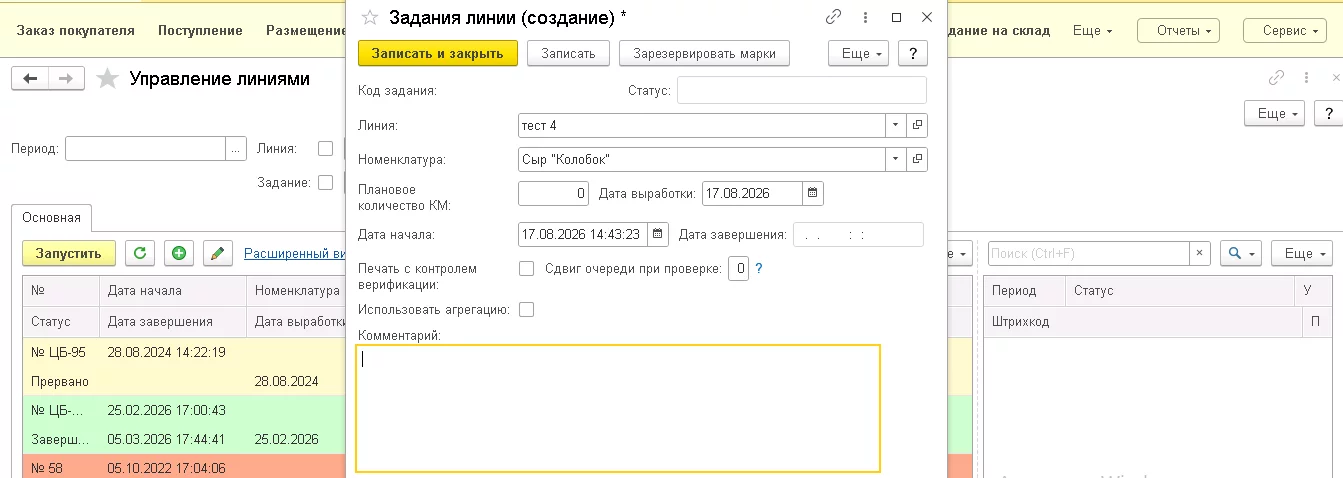This screenshot has height=478, width=1343.
Task: Favorite the Управление линиями page star
Action: pyautogui.click(x=107, y=79)
